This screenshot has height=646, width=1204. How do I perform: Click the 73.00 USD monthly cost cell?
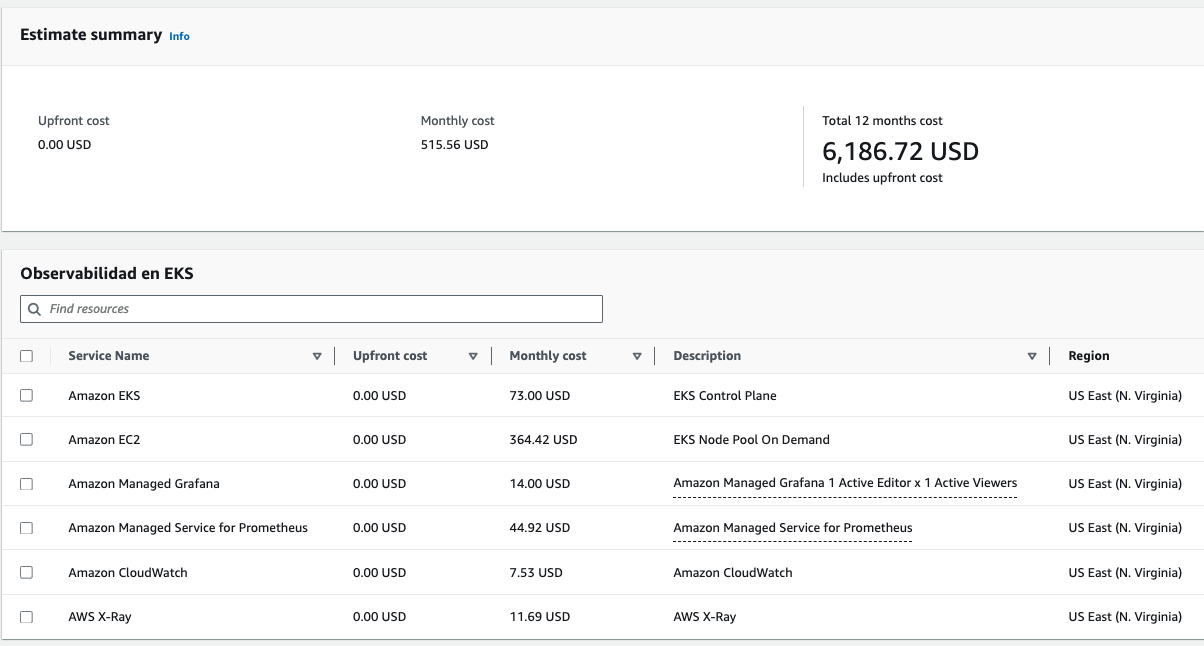point(540,396)
